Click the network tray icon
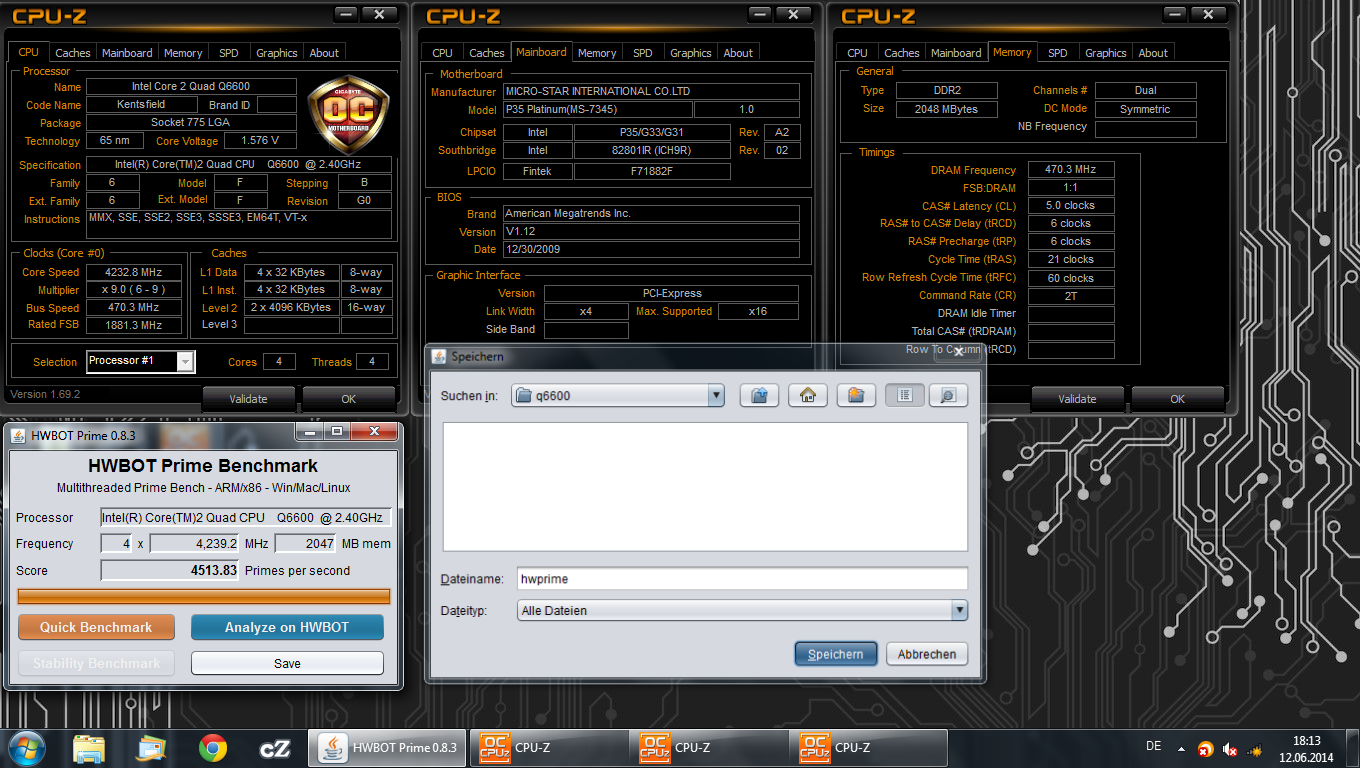 tap(1255, 749)
